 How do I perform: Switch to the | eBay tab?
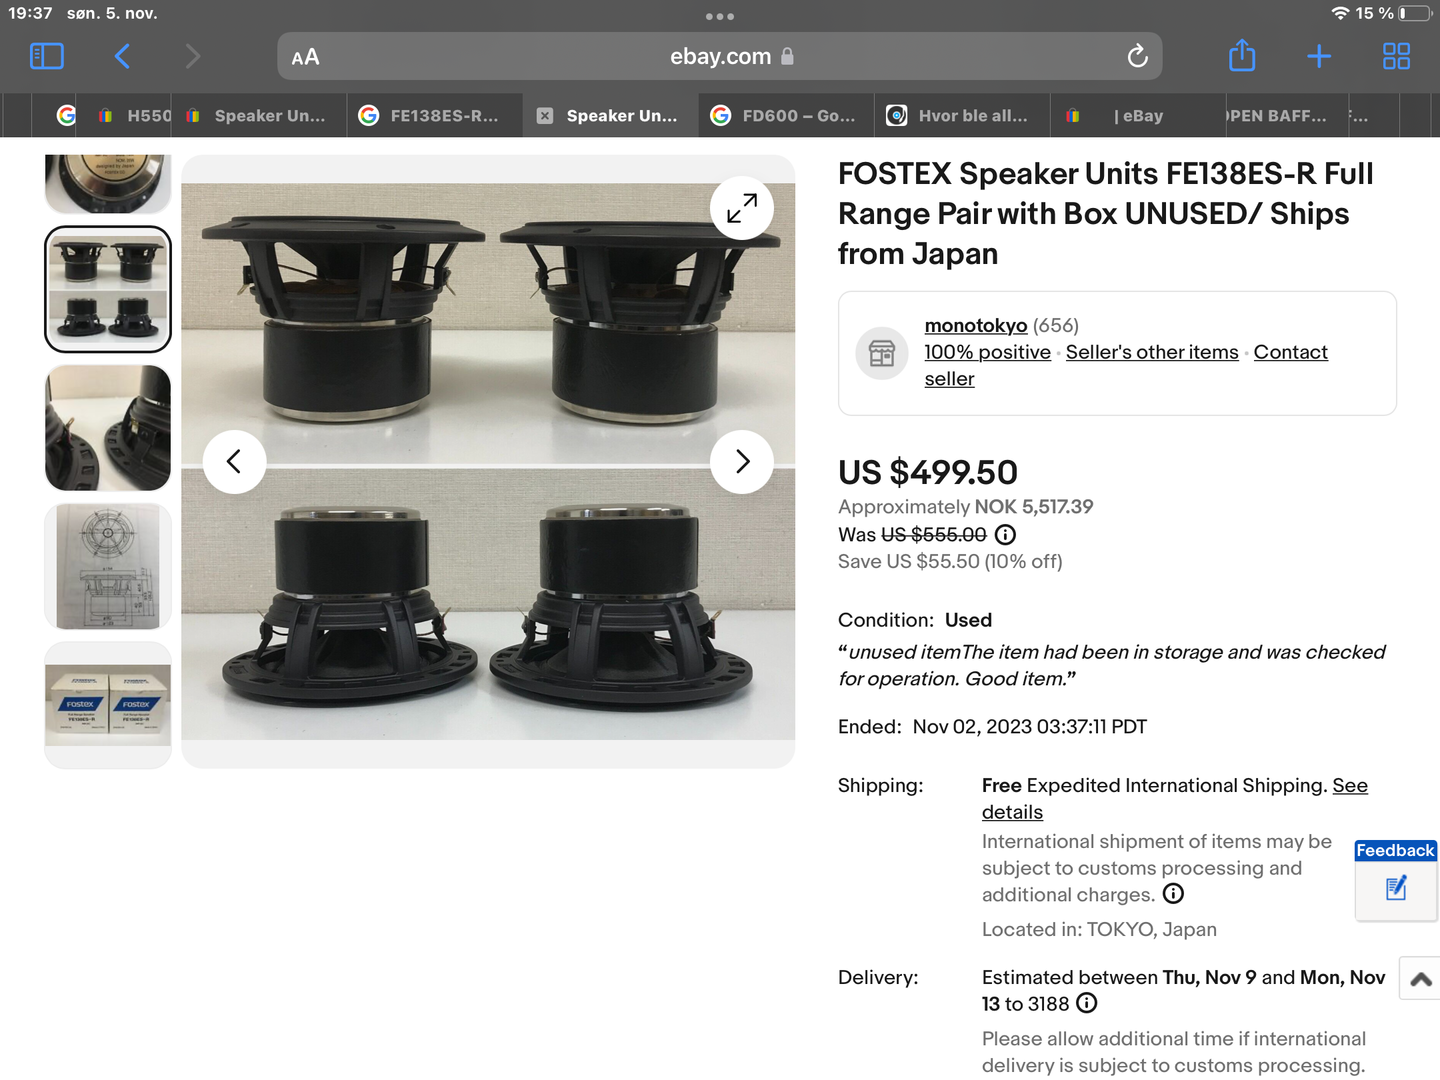1138,116
